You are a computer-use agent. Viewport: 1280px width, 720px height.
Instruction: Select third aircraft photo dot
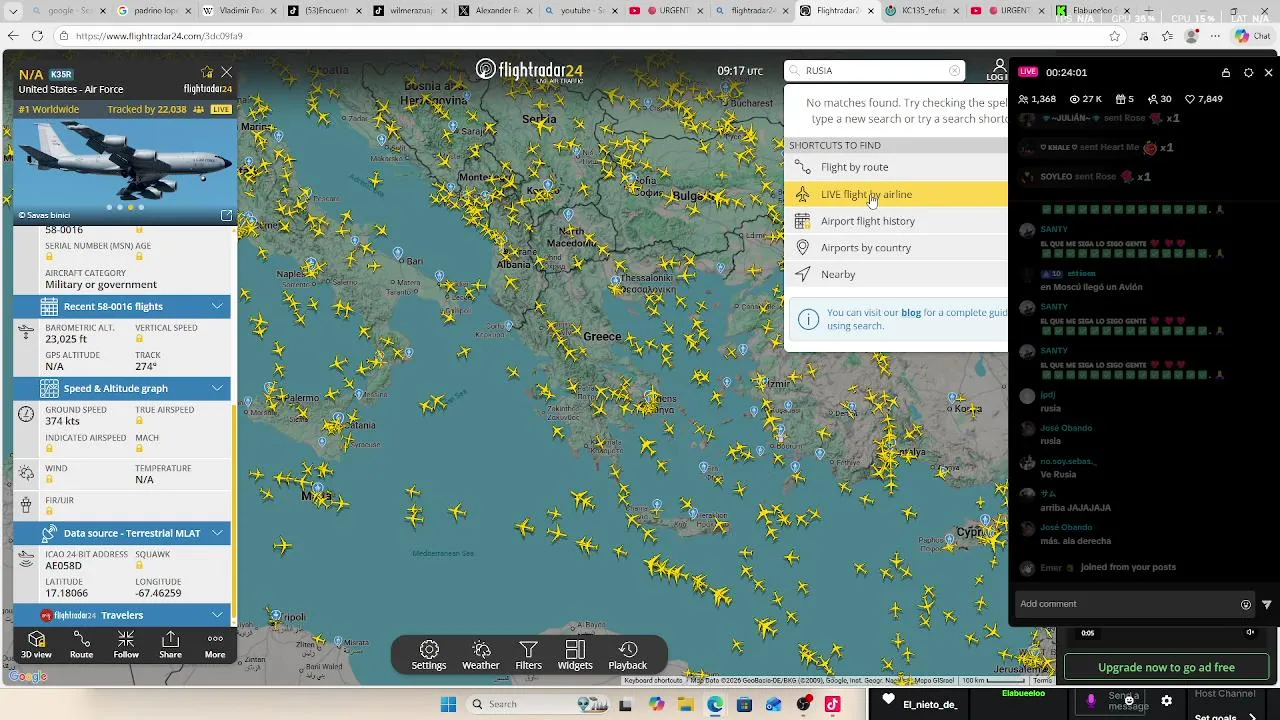(130, 207)
